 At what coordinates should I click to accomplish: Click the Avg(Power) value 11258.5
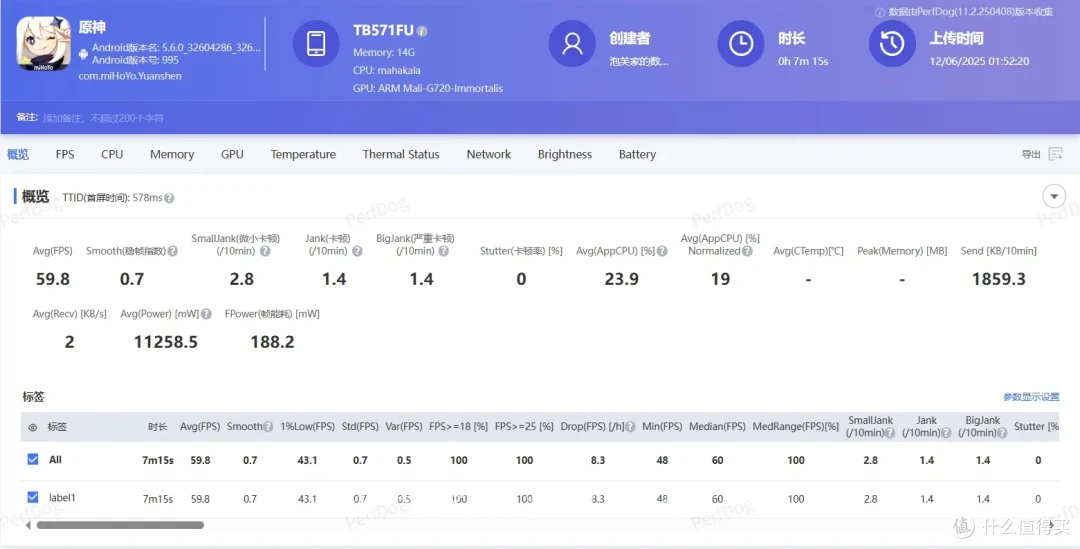click(x=165, y=342)
